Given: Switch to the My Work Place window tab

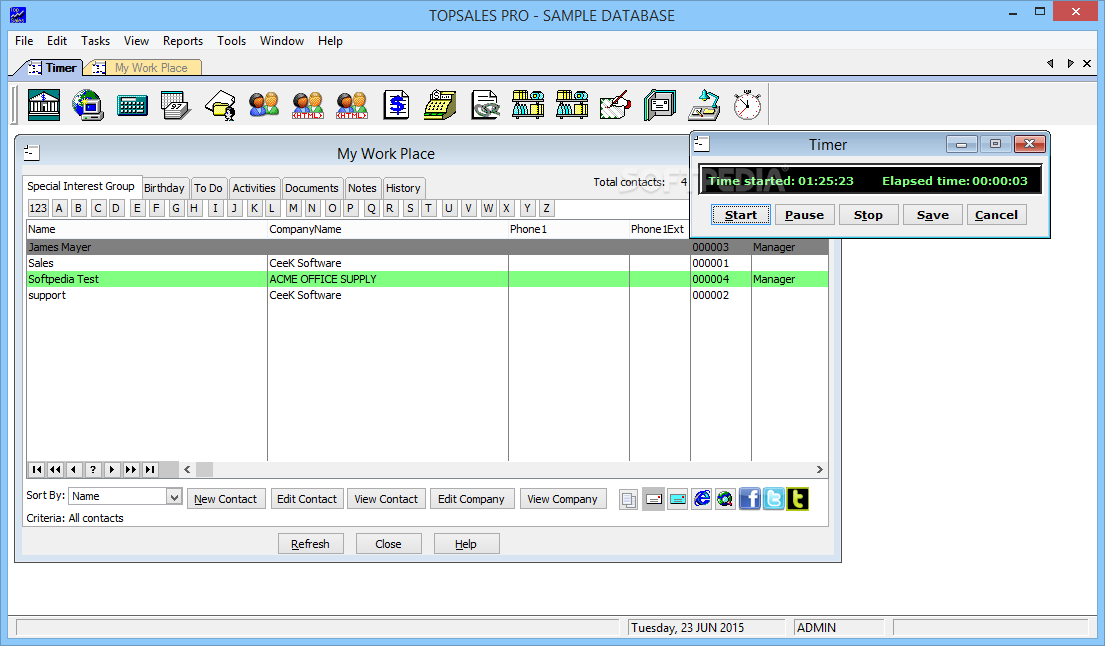Looking at the screenshot, I should [143, 68].
